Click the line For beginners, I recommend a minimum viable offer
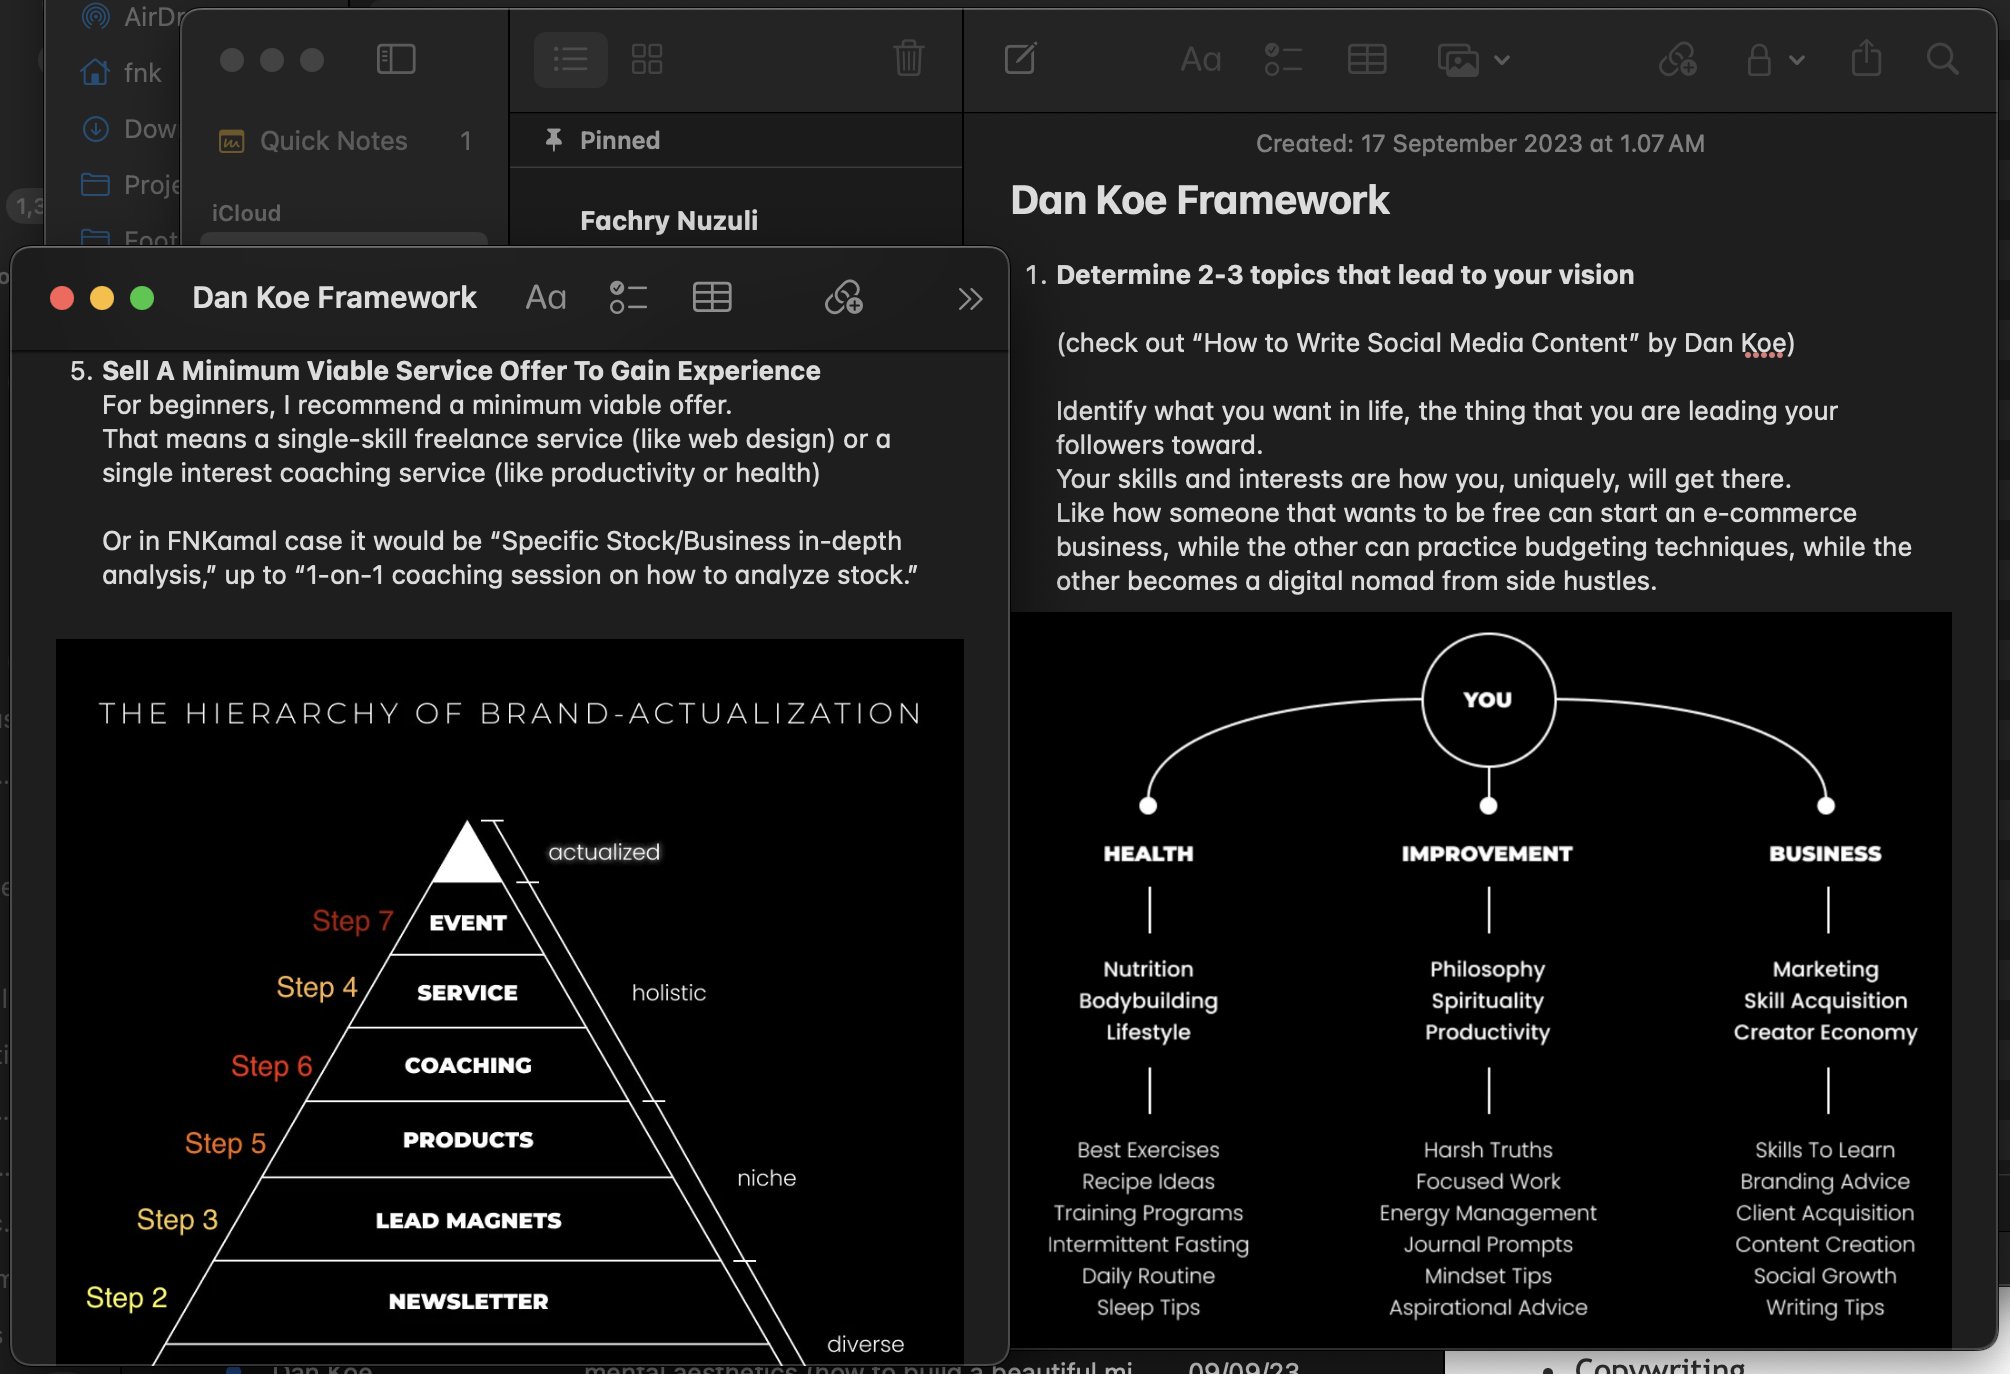Image resolution: width=2010 pixels, height=1374 pixels. point(417,405)
